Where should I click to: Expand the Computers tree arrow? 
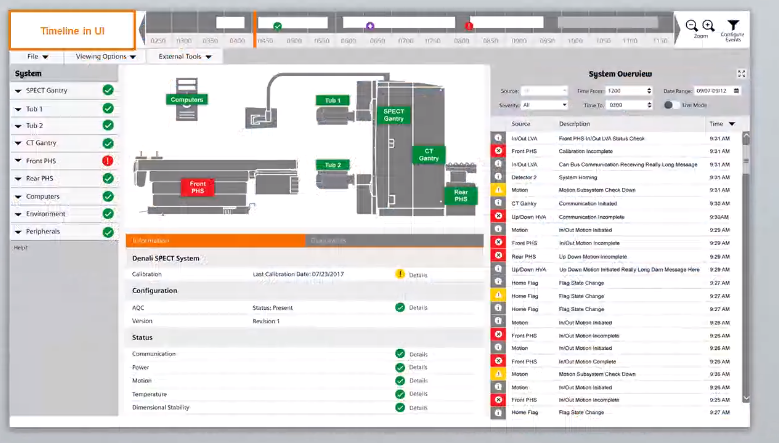point(18,197)
